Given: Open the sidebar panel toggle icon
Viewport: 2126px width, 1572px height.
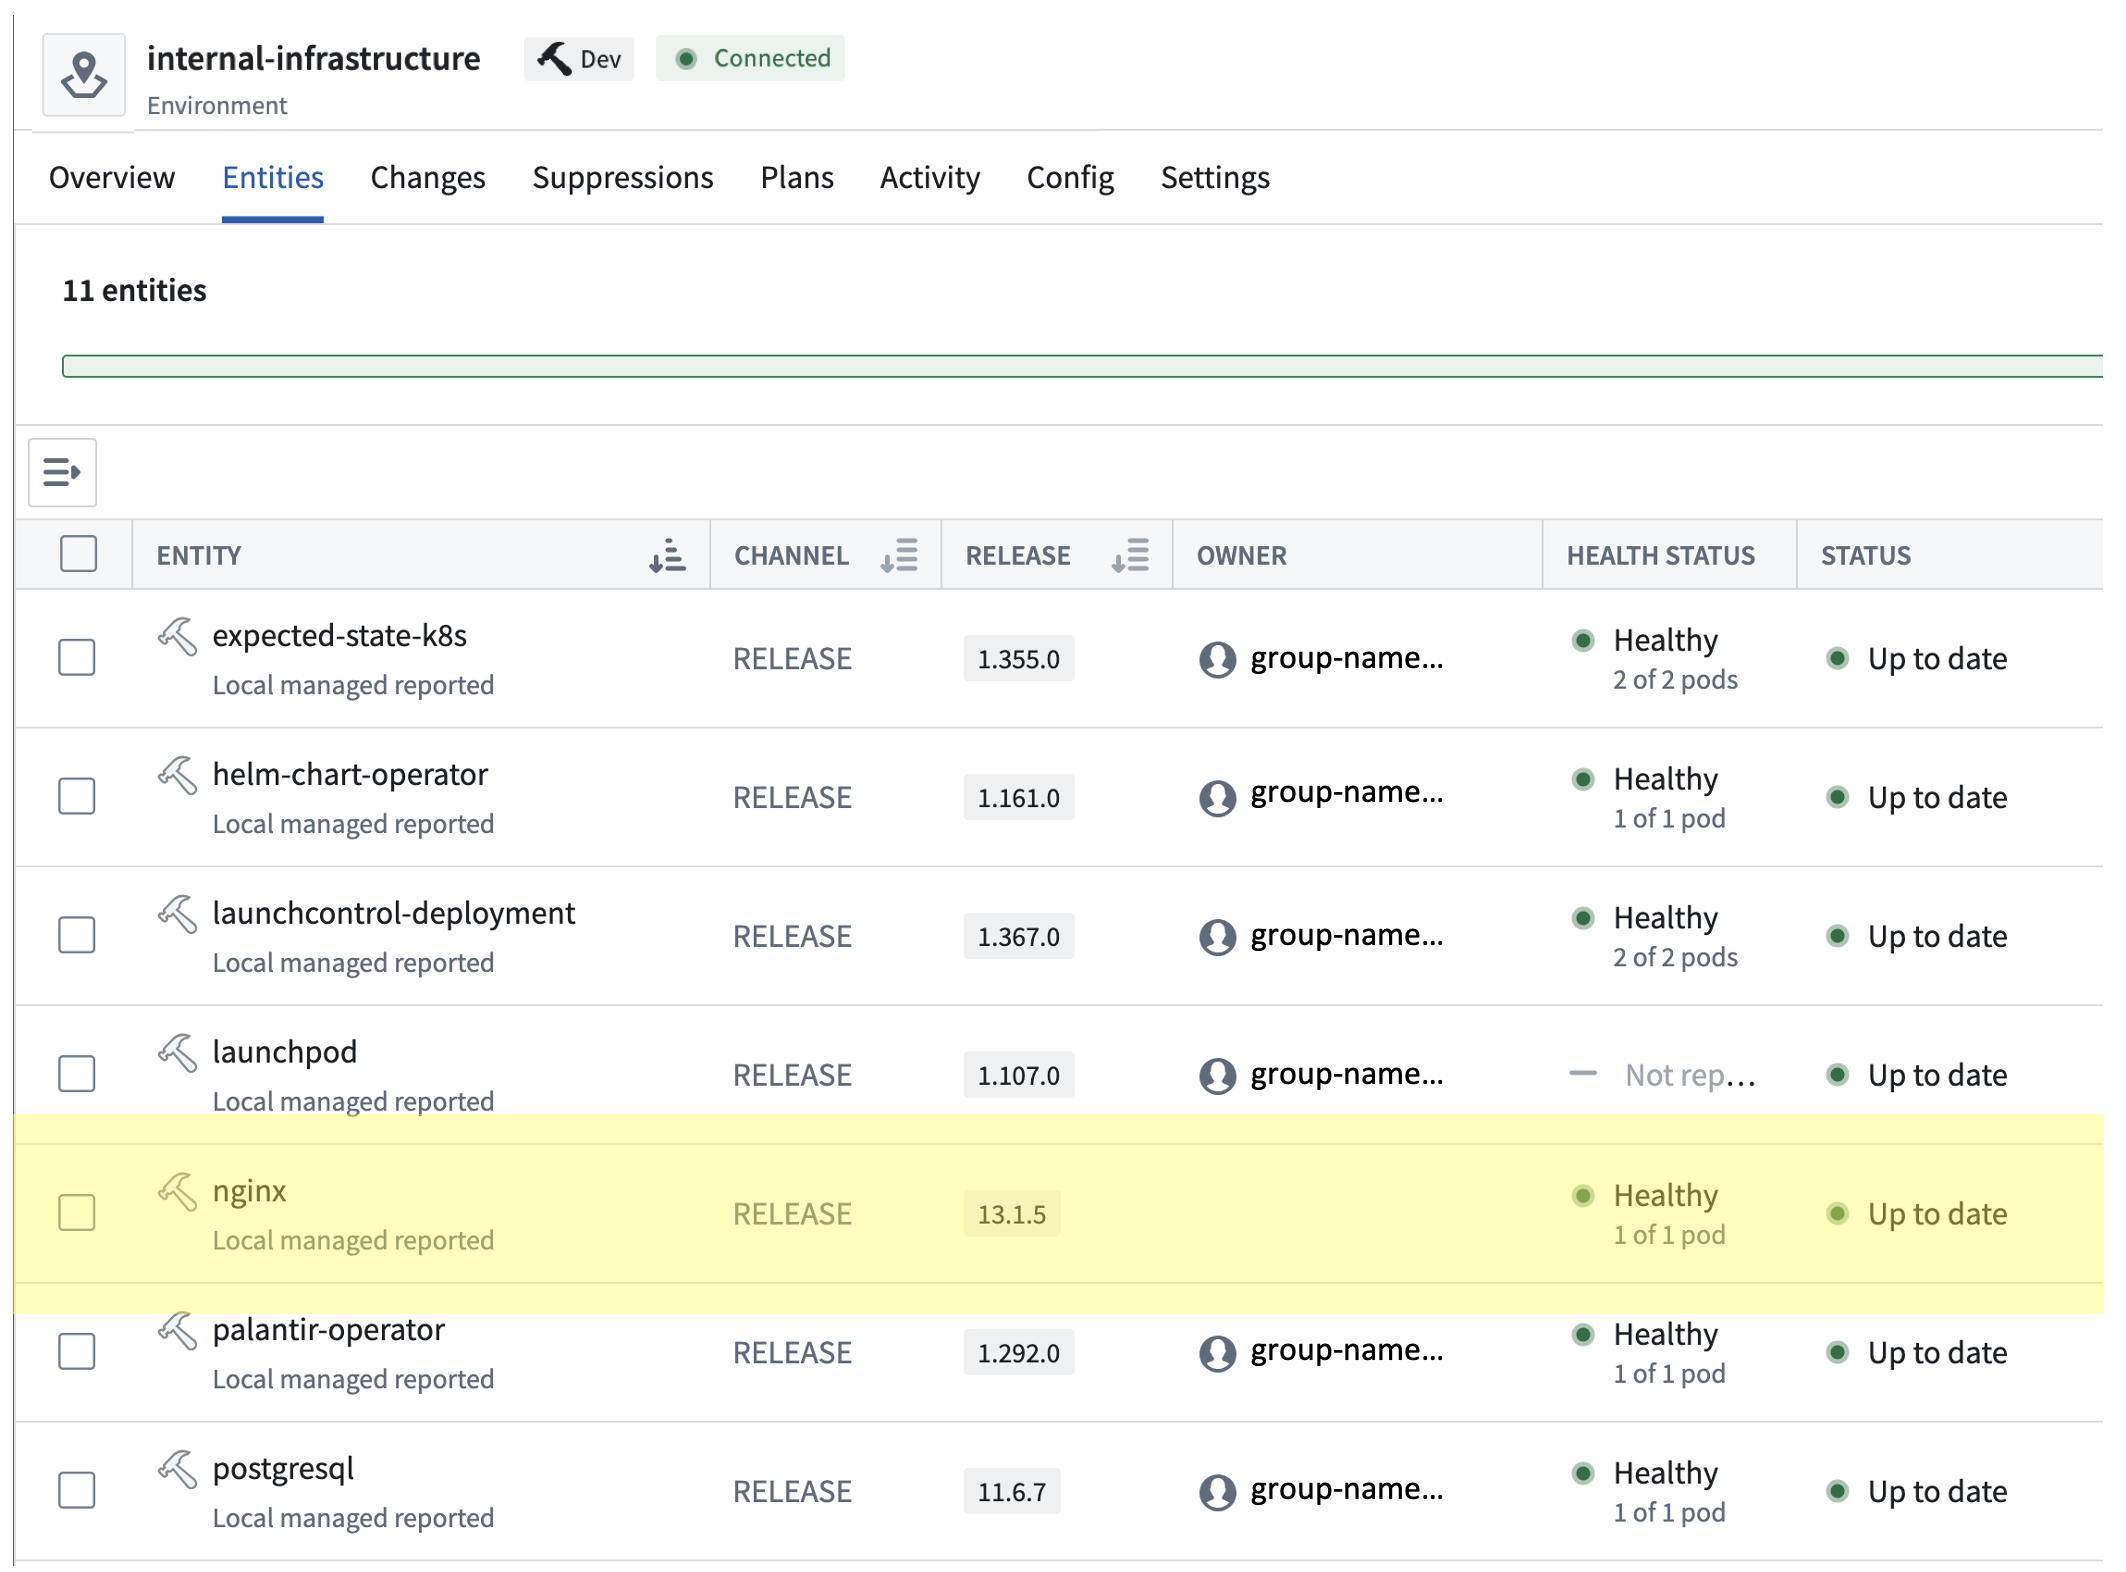Looking at the screenshot, I should coord(62,472).
